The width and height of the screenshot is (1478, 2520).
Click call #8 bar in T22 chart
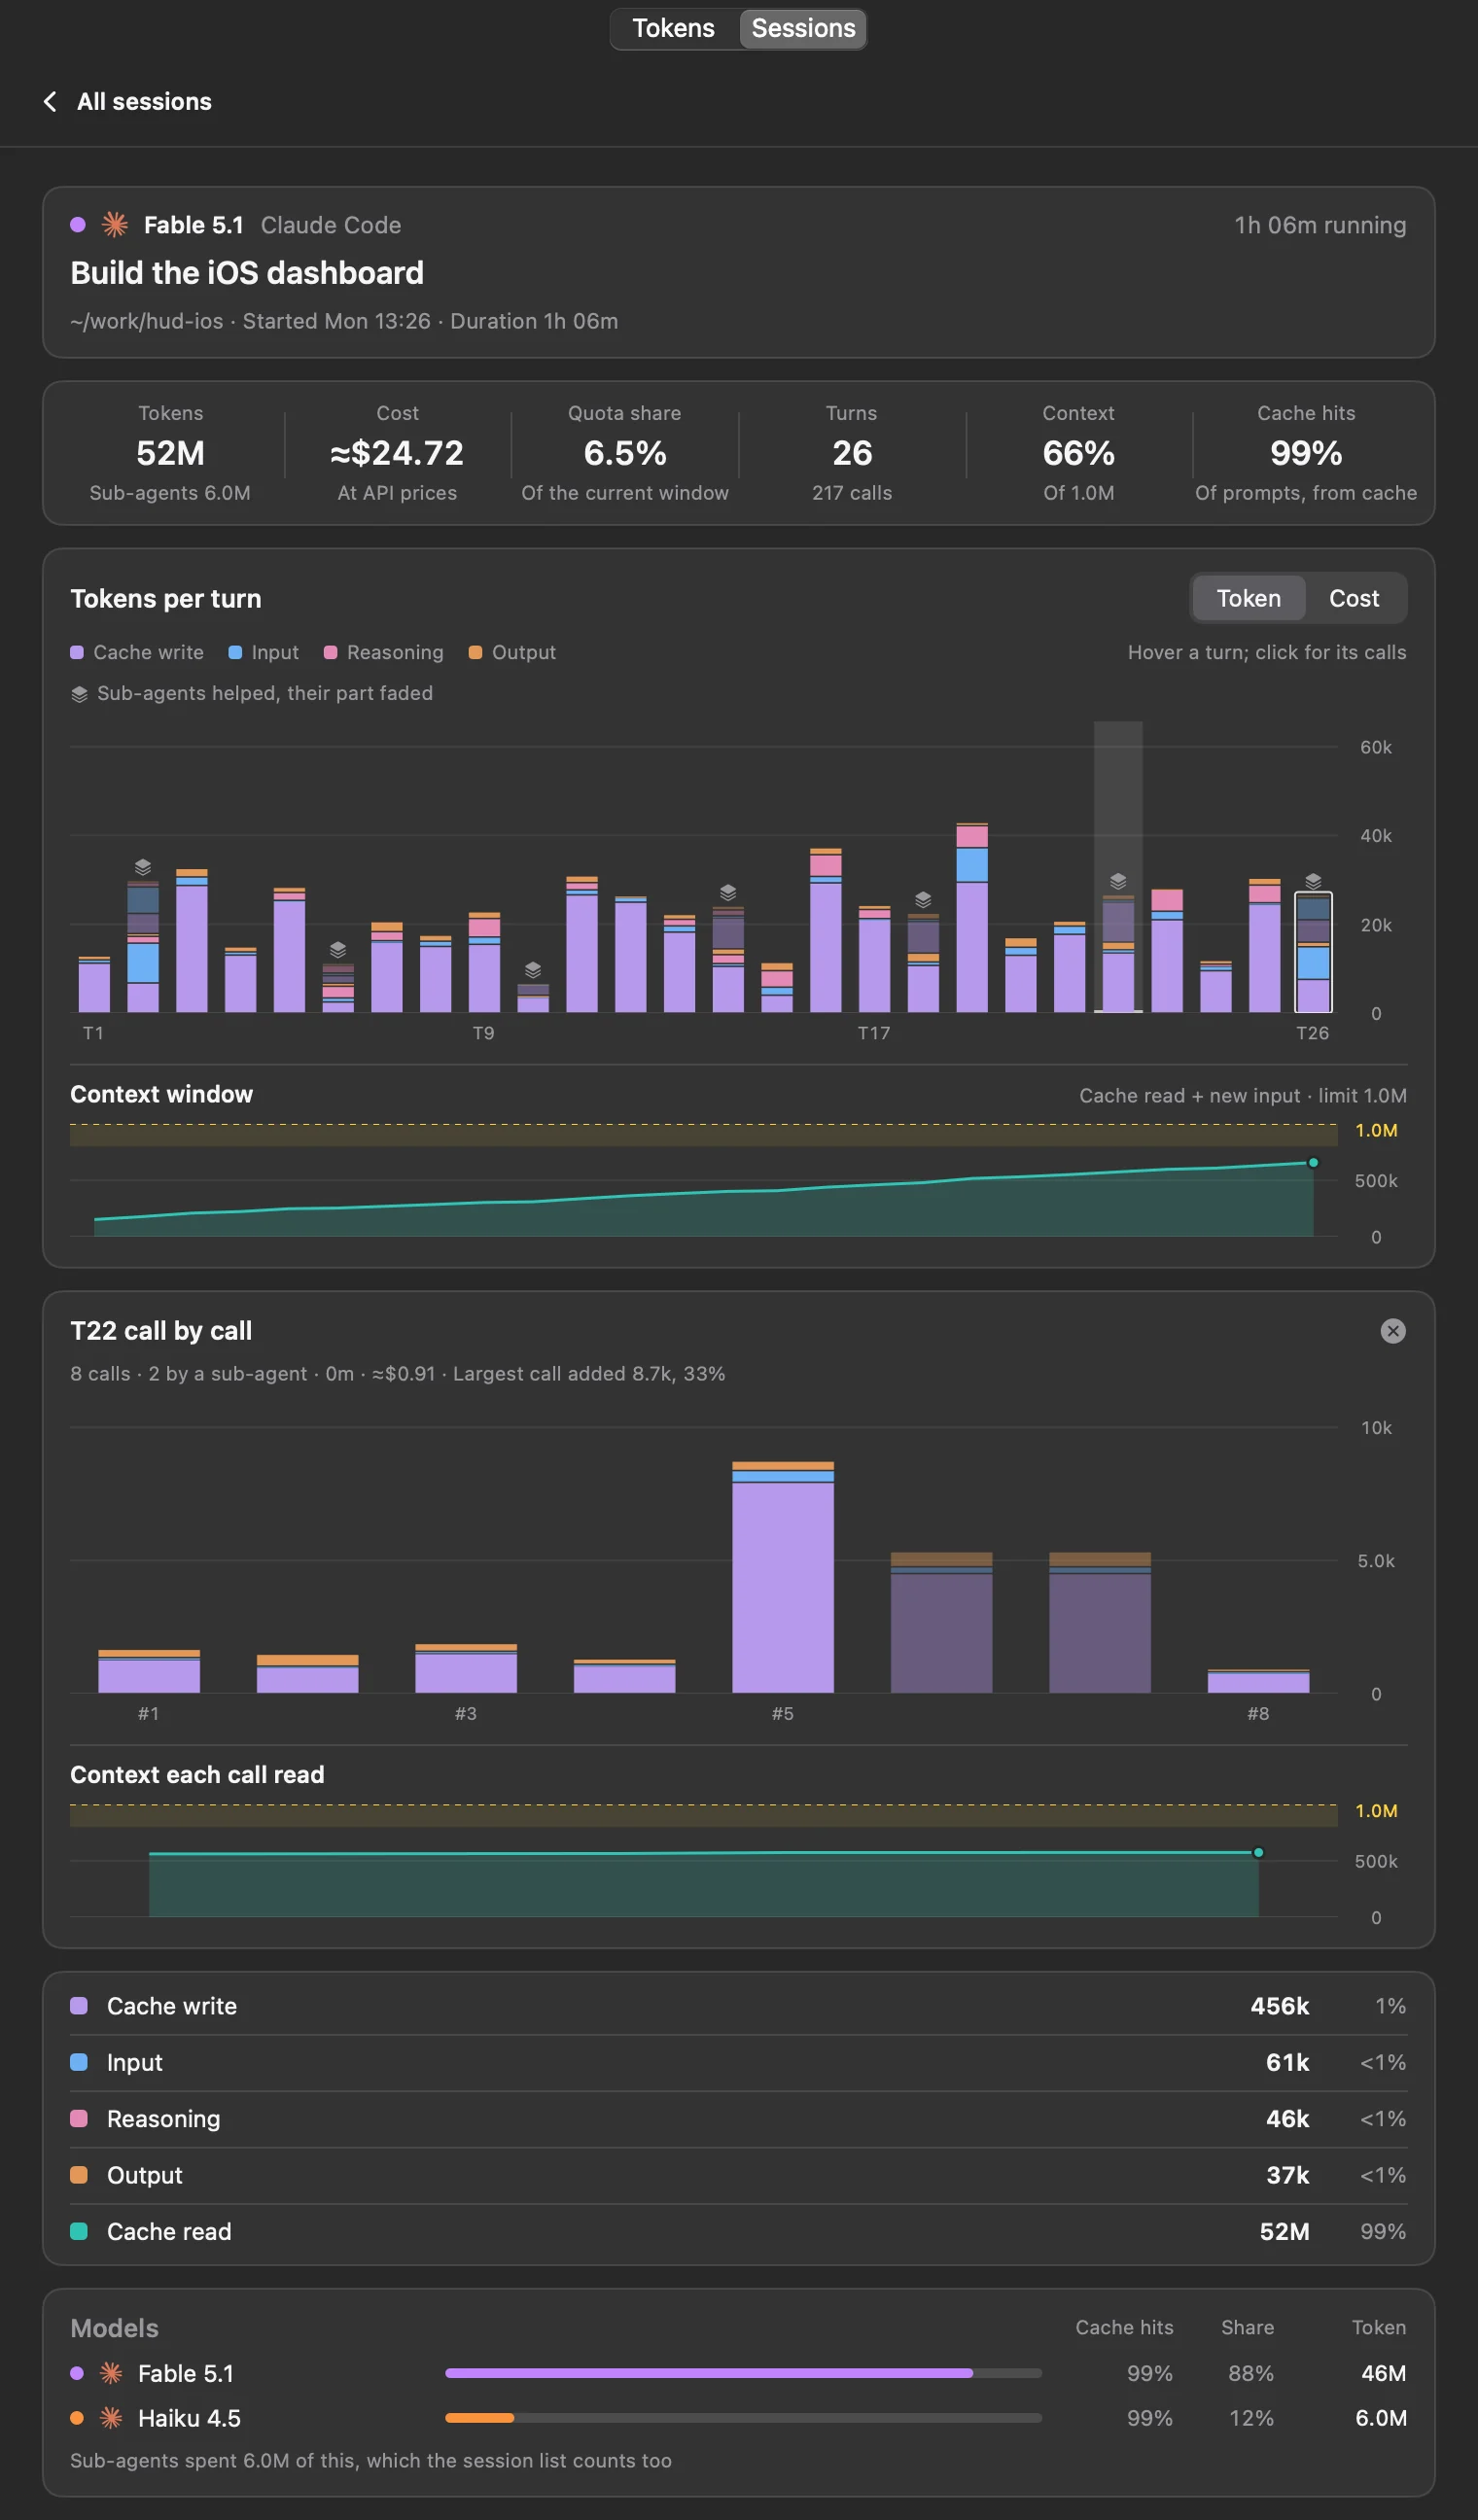[1258, 1681]
